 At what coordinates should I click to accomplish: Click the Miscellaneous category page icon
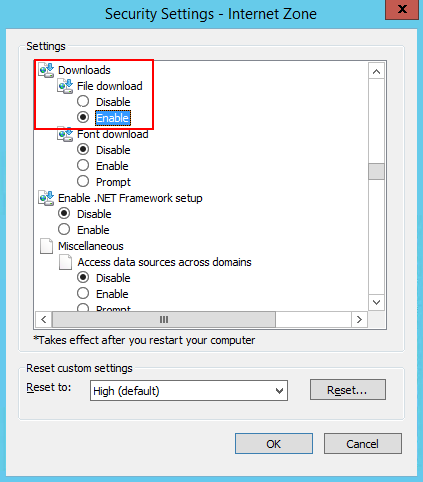coord(46,246)
